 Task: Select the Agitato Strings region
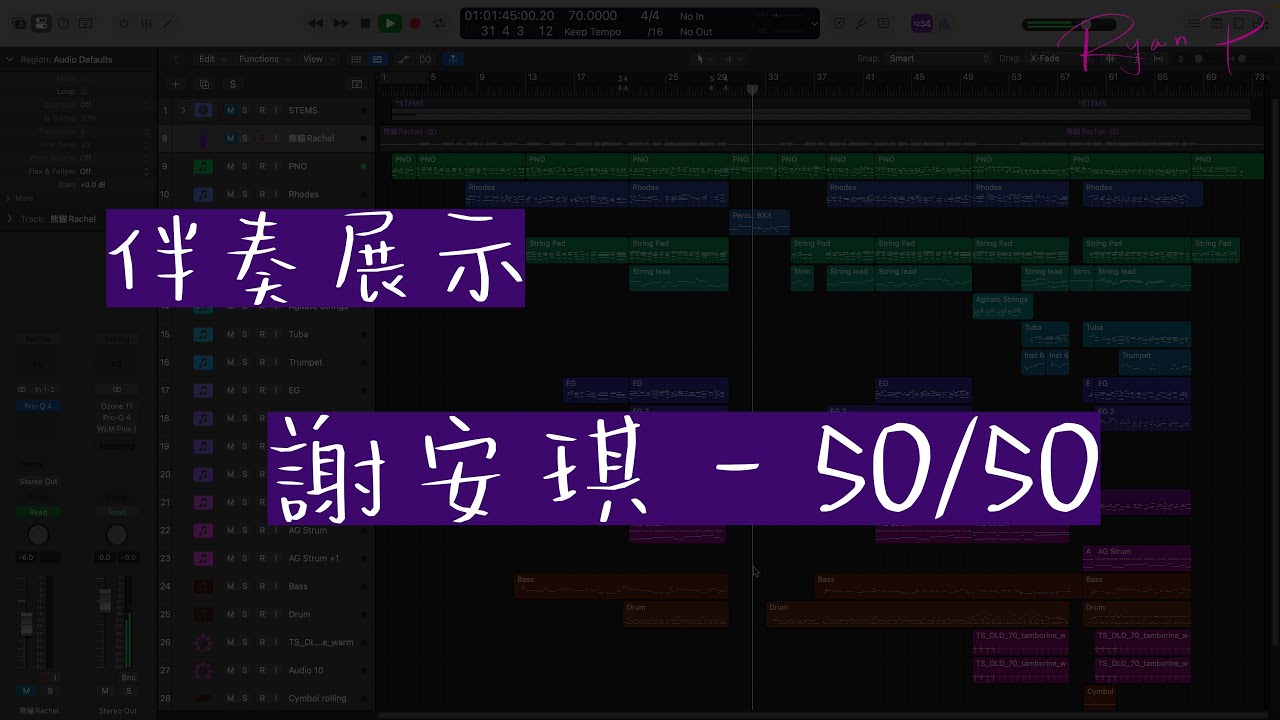coord(1003,306)
